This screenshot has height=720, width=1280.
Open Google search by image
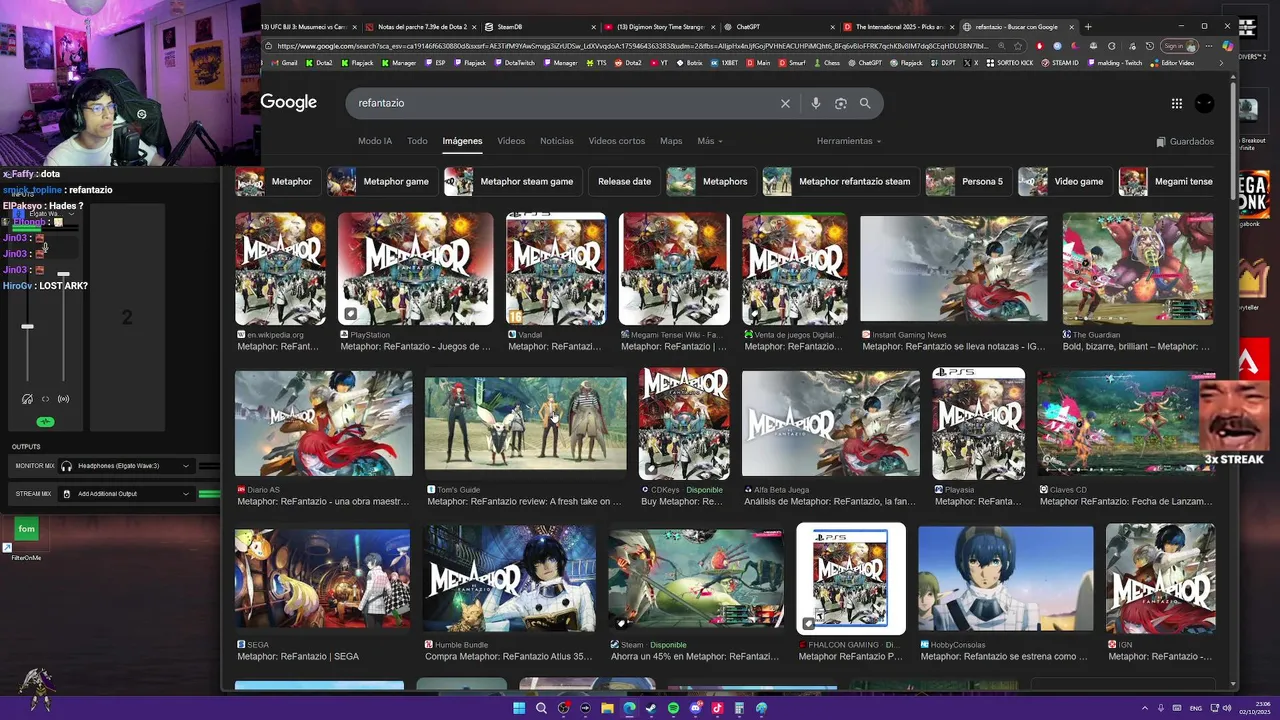click(841, 103)
